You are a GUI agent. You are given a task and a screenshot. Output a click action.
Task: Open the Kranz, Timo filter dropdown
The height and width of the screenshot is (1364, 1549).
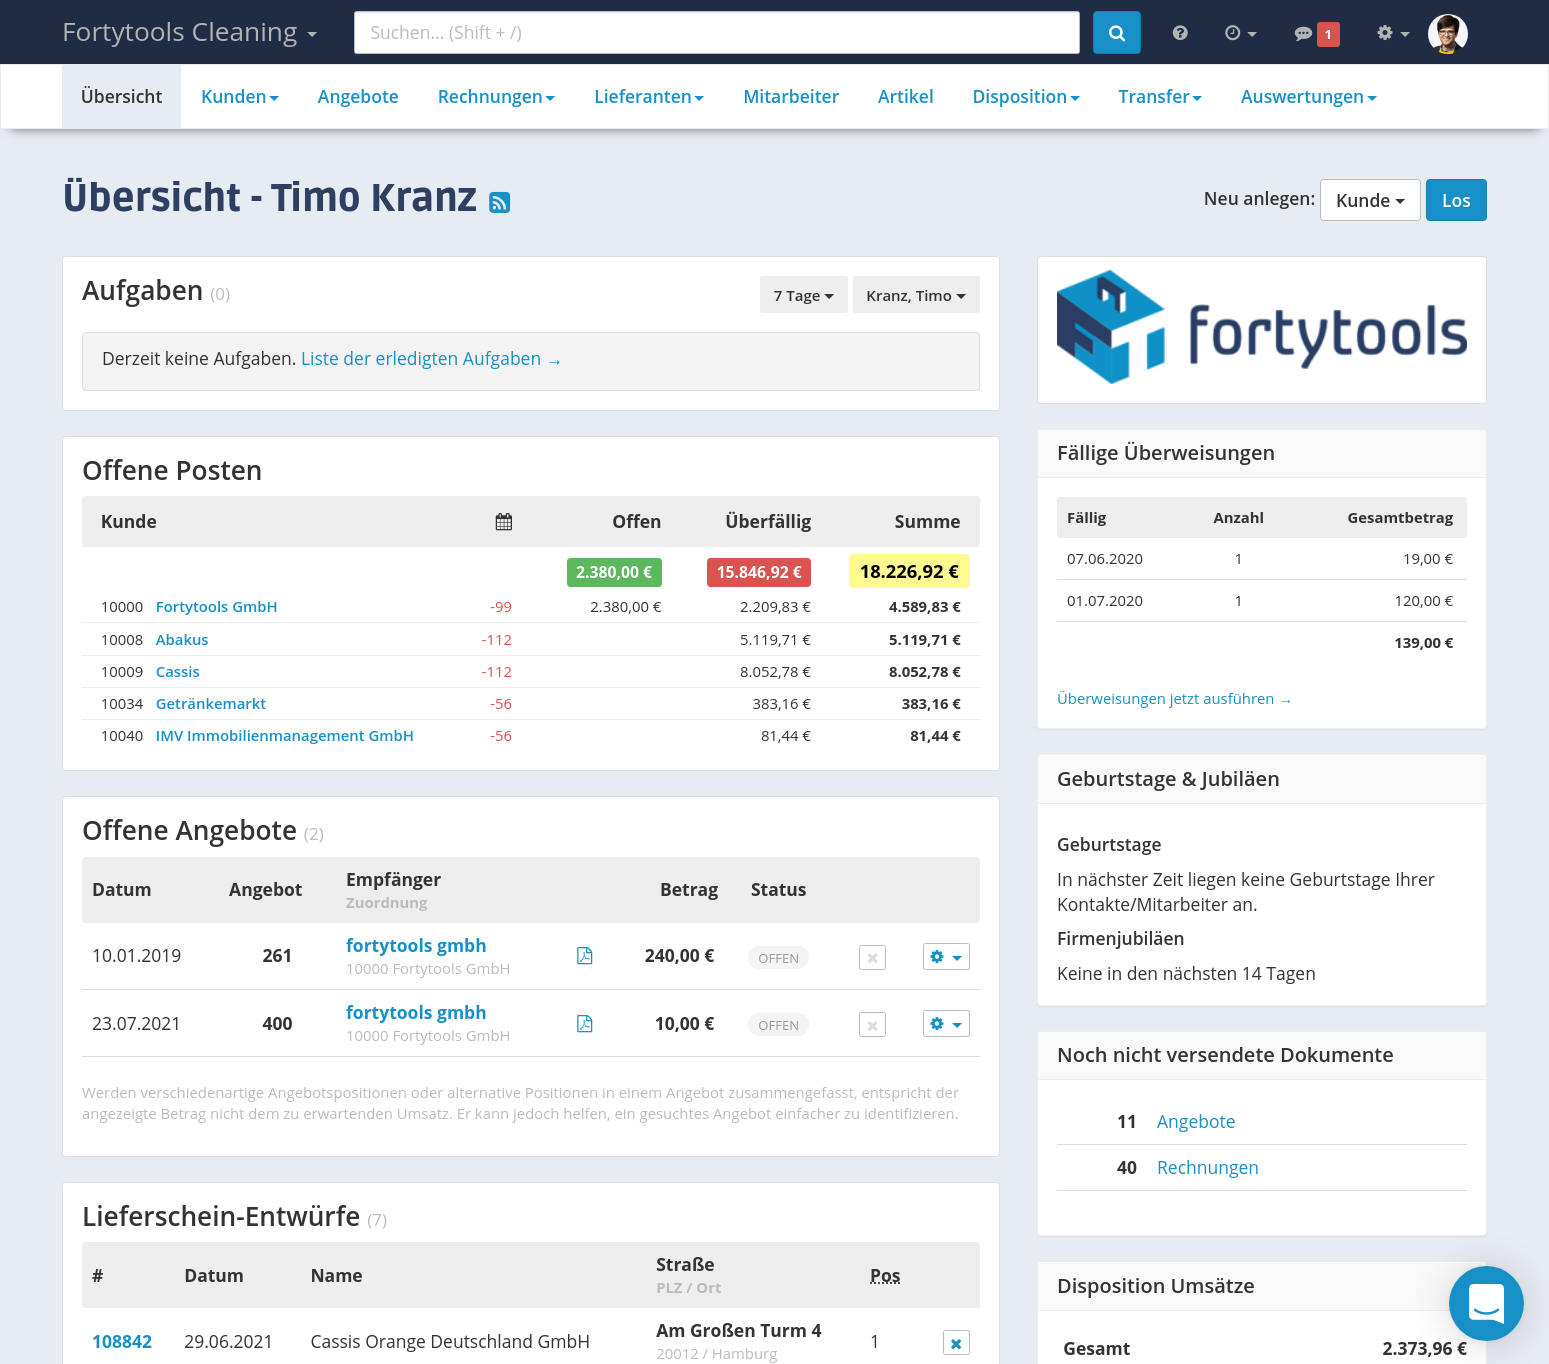(x=915, y=295)
